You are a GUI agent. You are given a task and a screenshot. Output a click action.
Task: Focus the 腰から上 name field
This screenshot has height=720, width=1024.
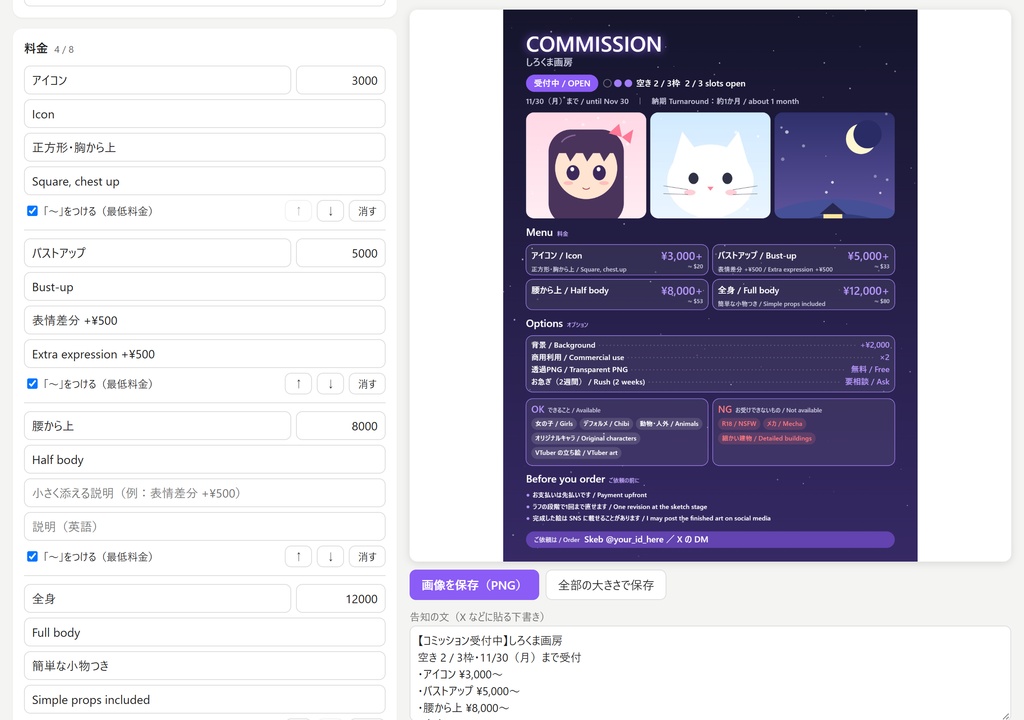tap(157, 426)
